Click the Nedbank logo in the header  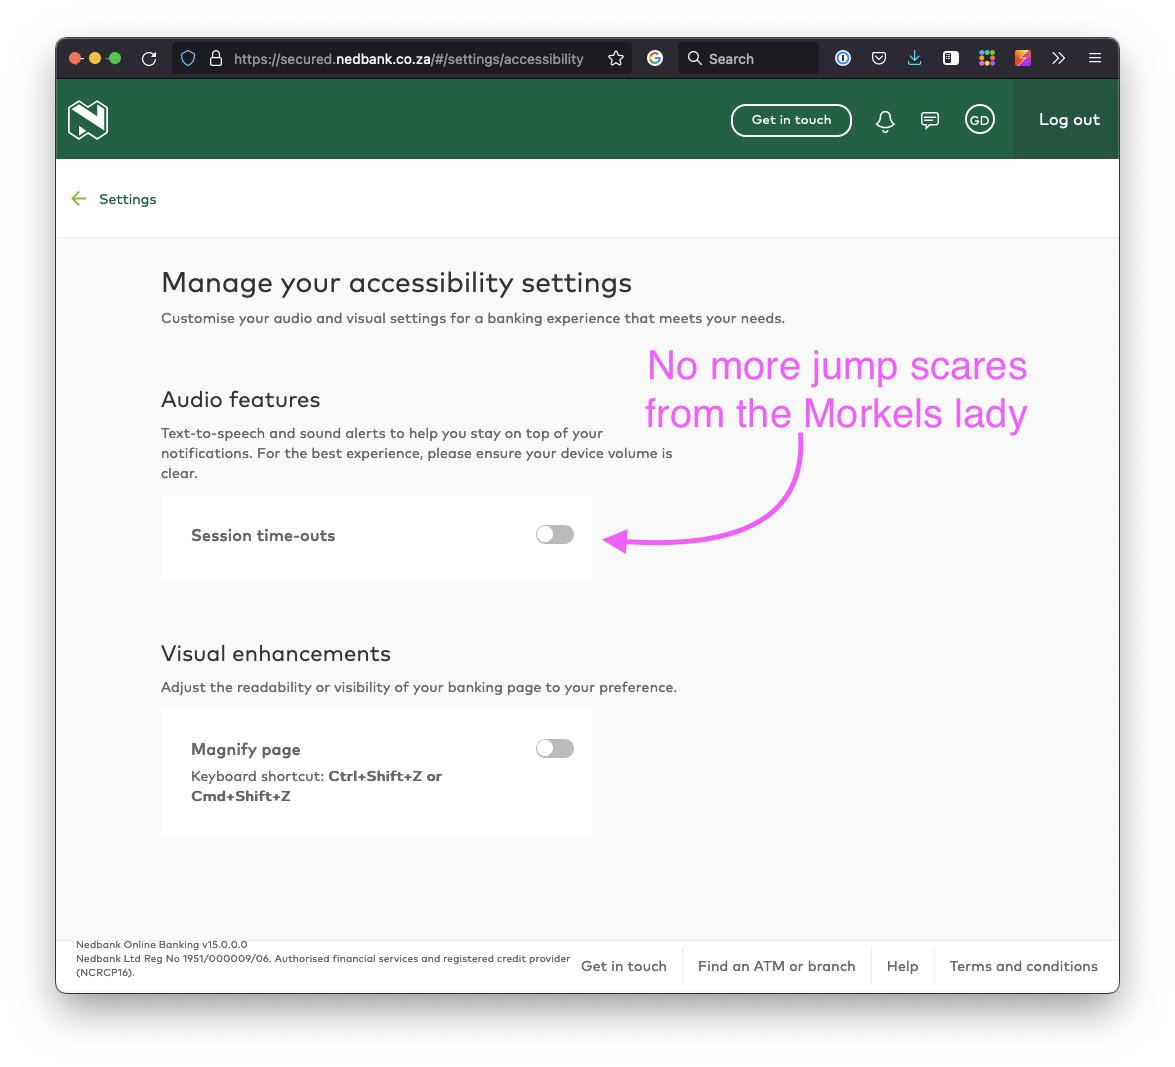click(88, 120)
